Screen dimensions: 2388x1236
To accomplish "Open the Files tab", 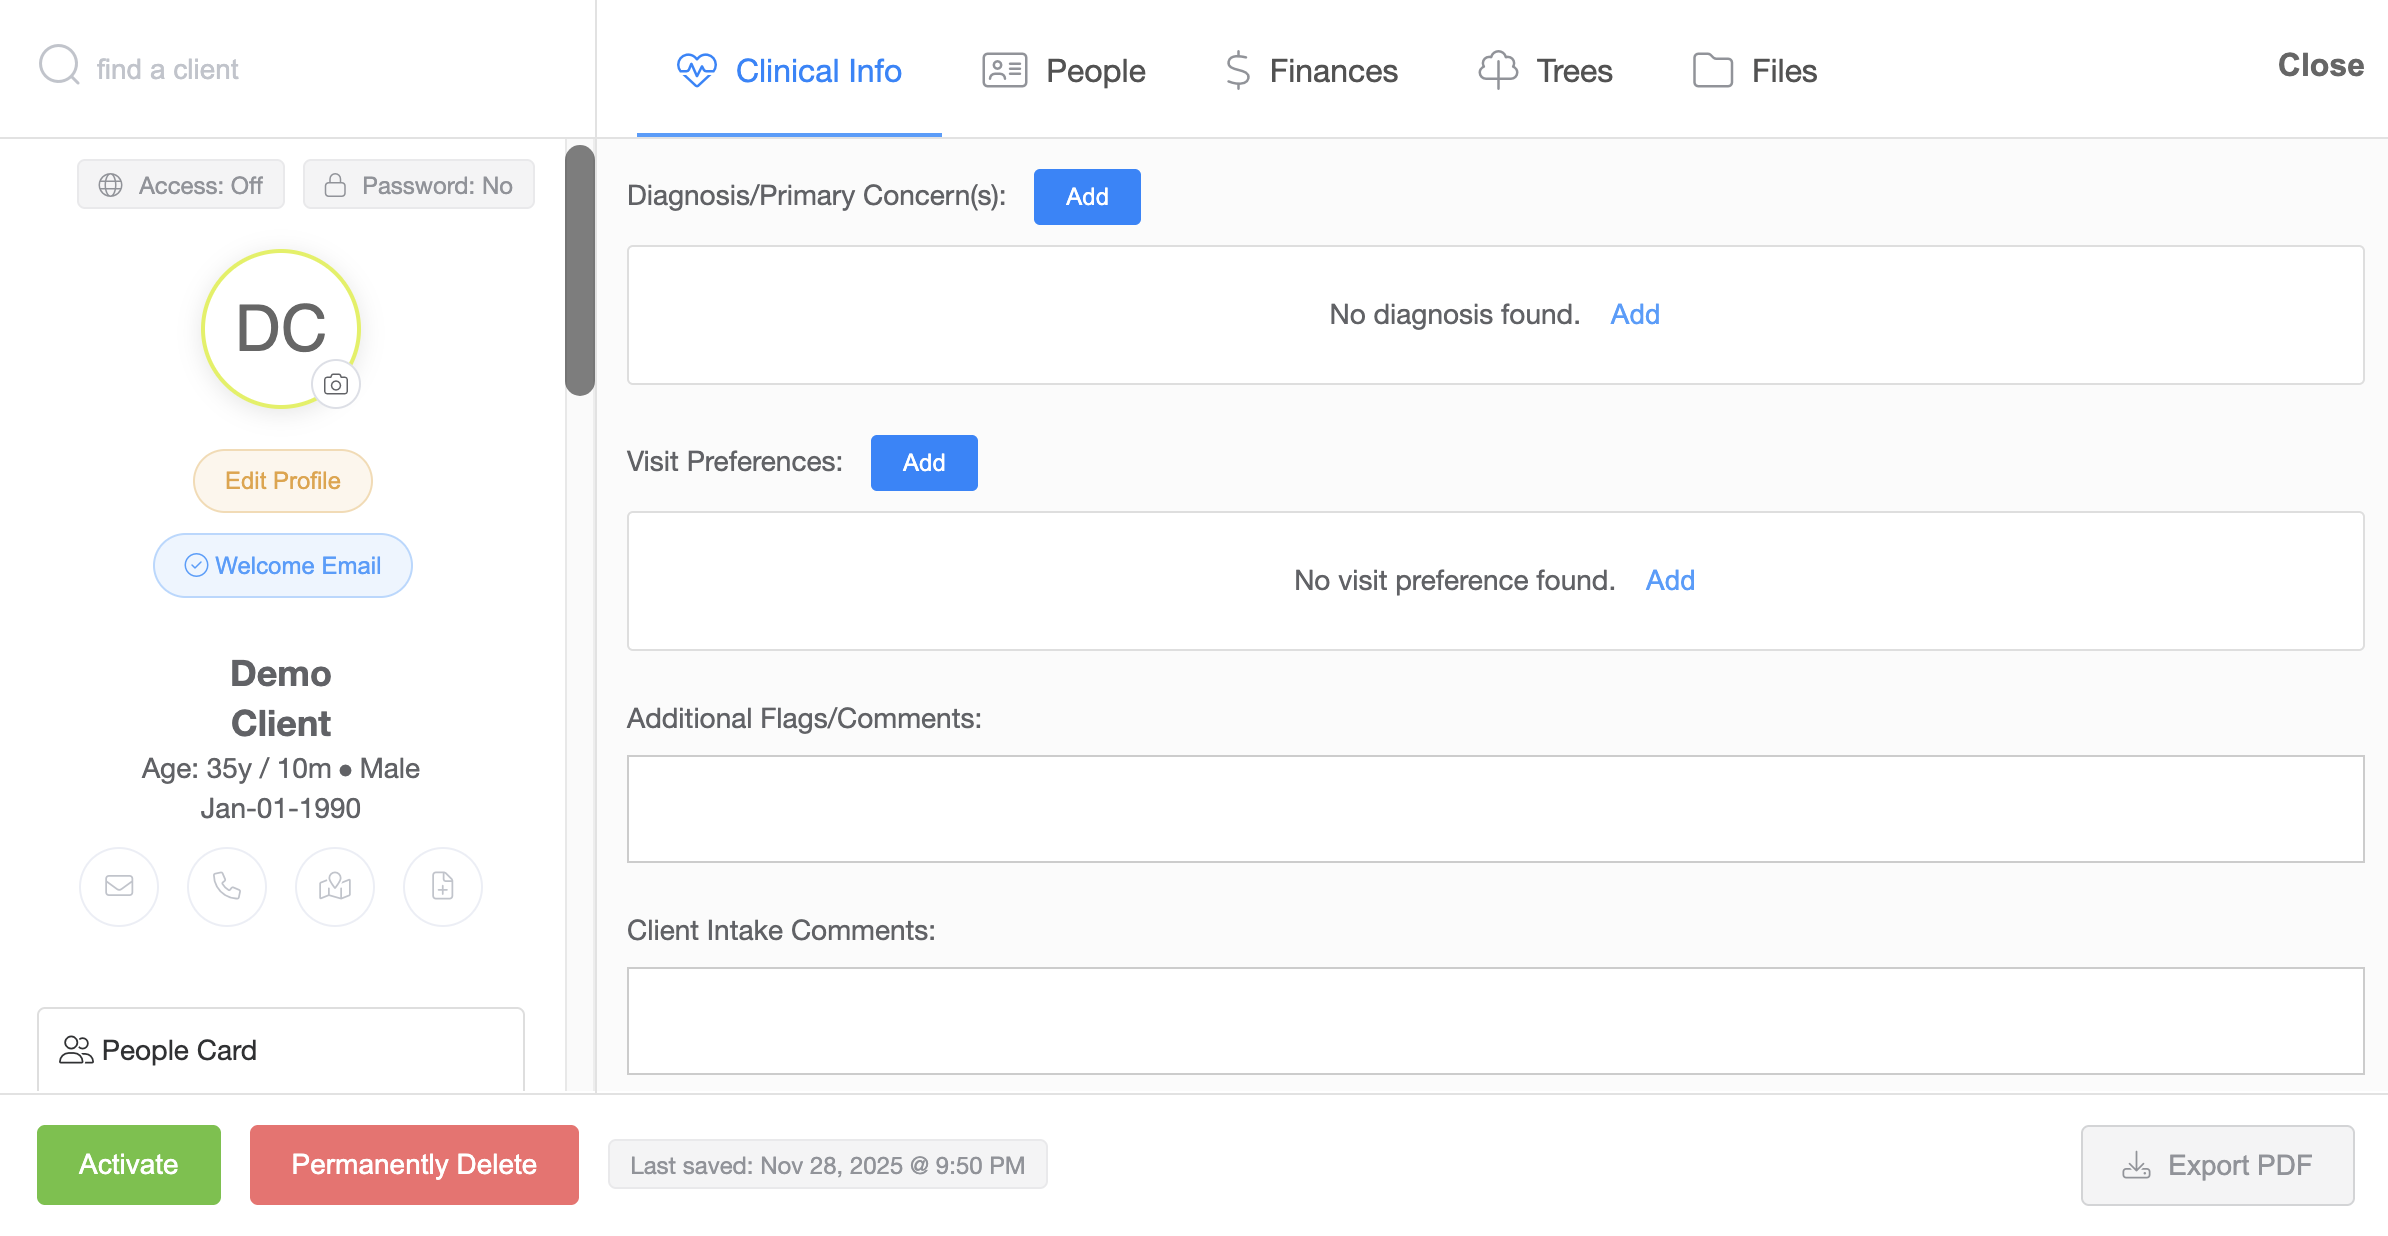I will pos(1755,71).
